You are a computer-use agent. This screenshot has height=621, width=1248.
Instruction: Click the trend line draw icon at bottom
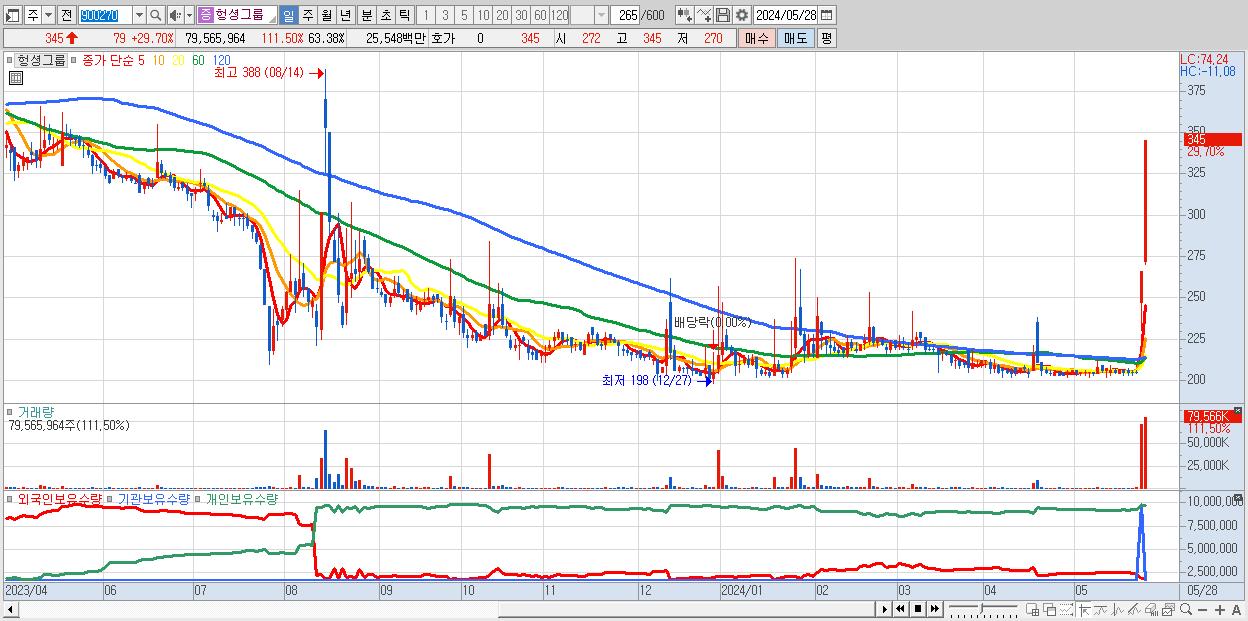(1101, 609)
